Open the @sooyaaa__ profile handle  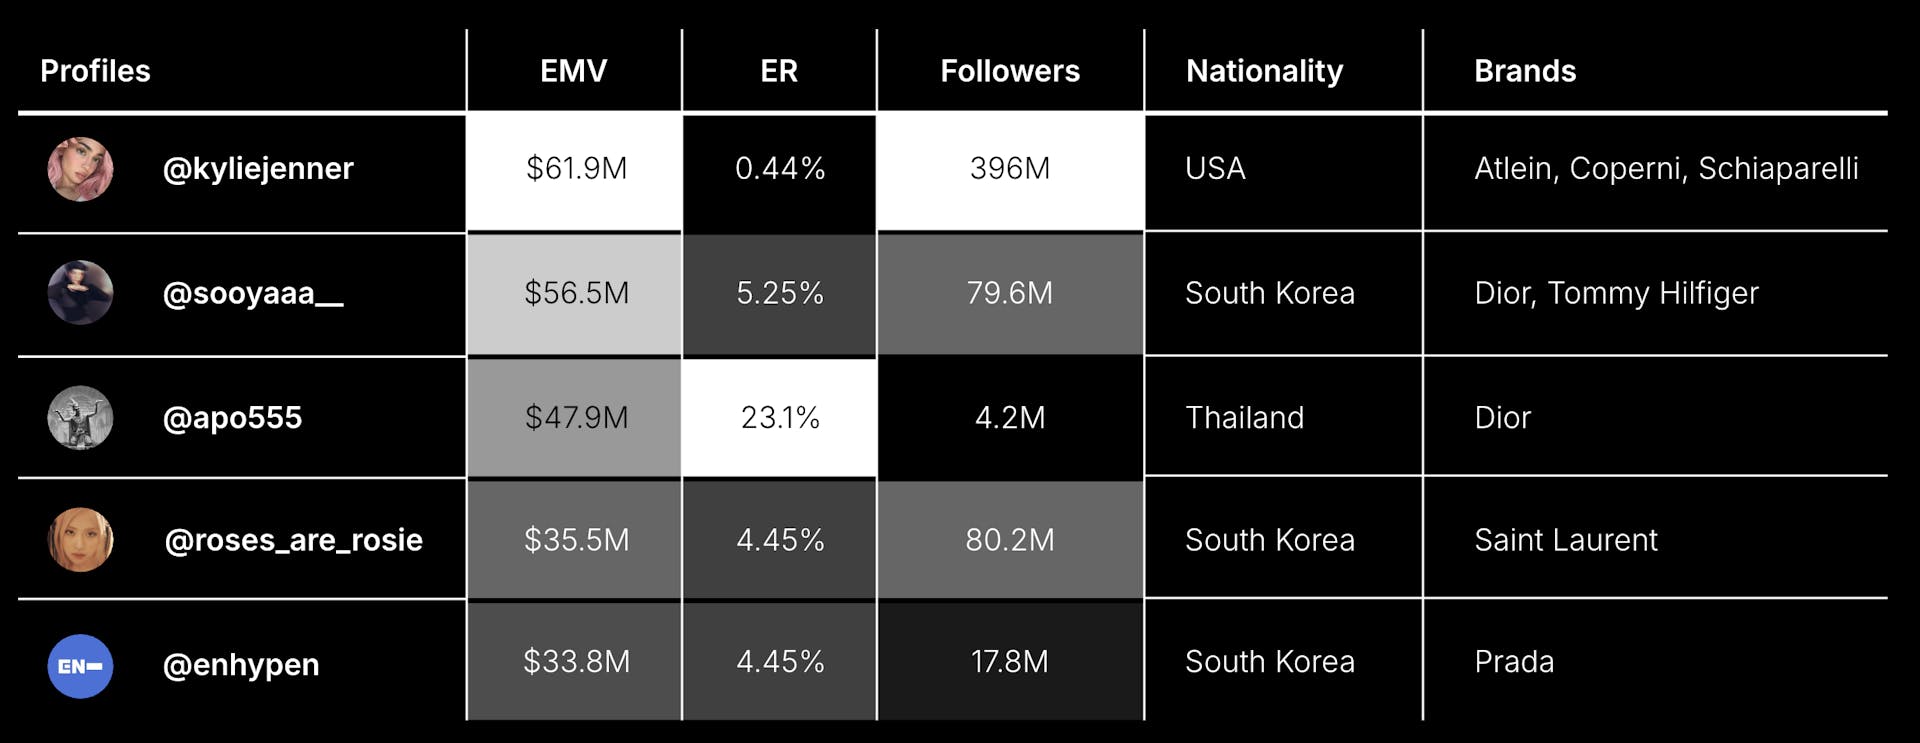253,294
